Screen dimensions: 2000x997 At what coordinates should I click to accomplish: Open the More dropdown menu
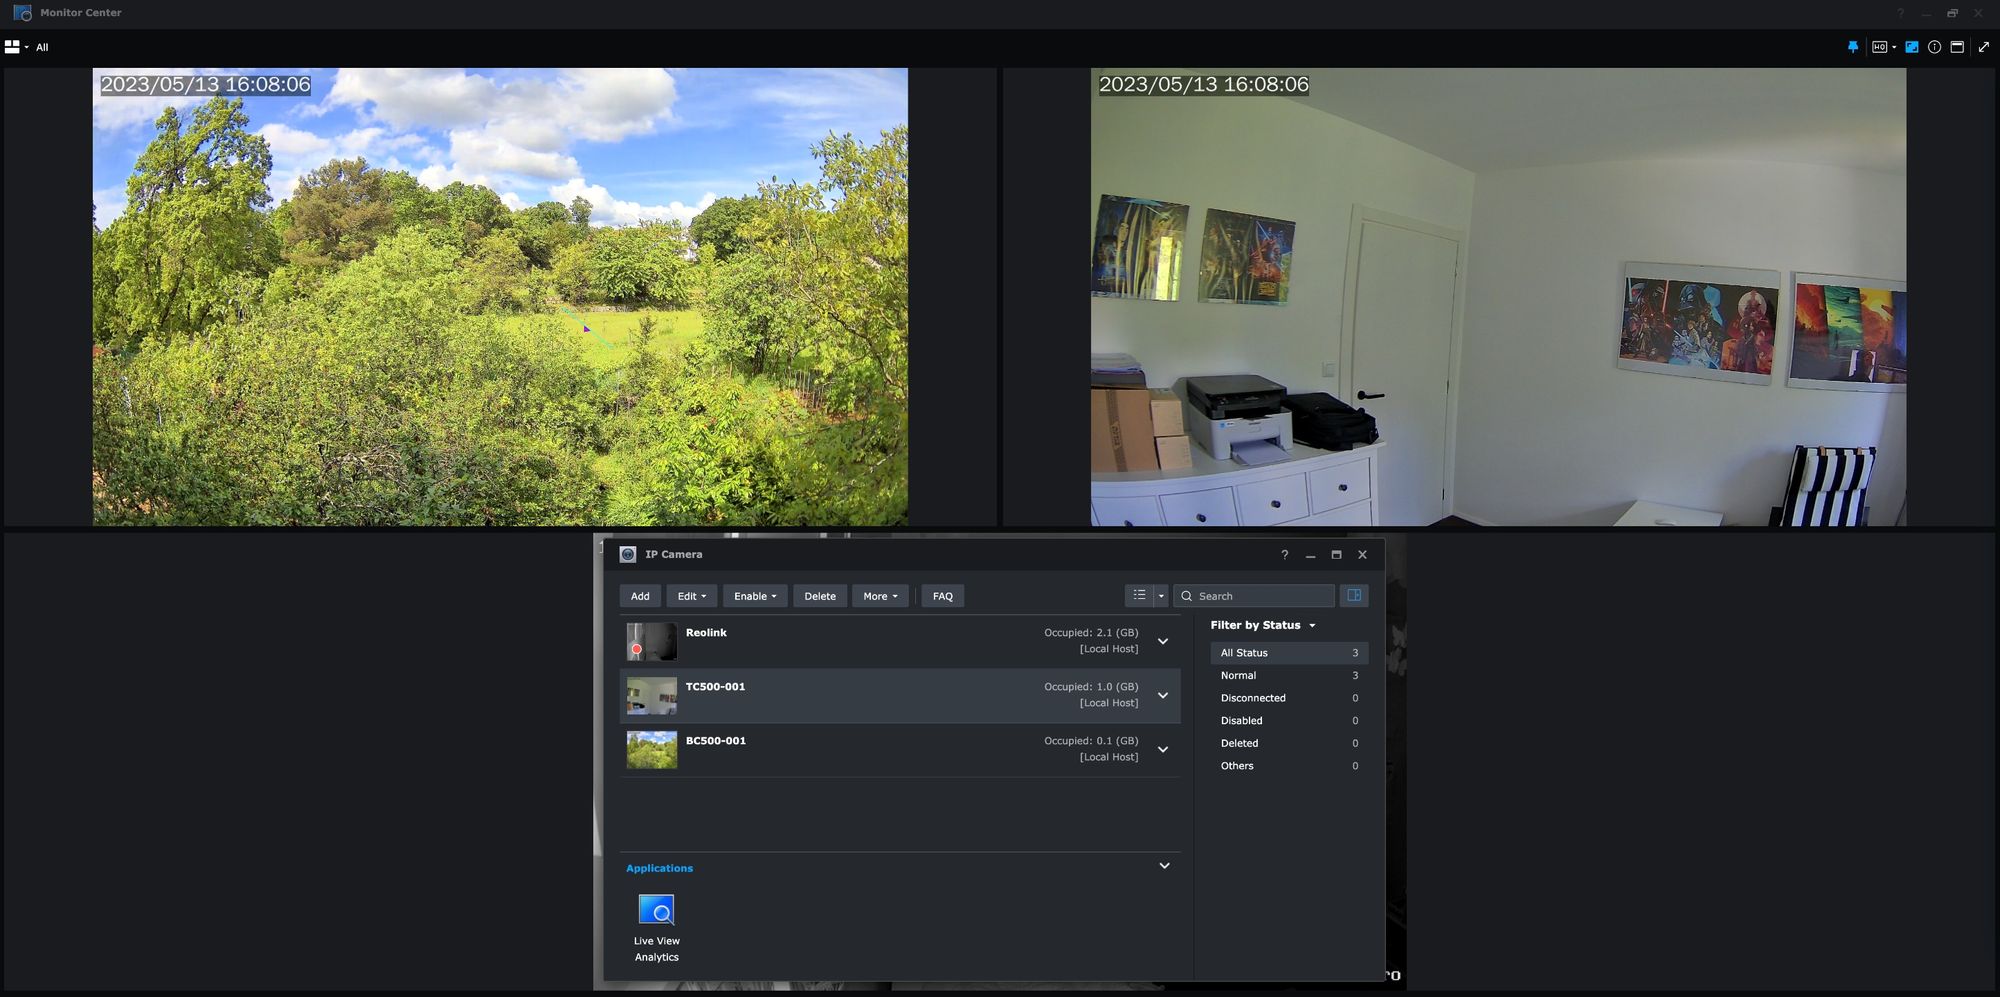[880, 596]
